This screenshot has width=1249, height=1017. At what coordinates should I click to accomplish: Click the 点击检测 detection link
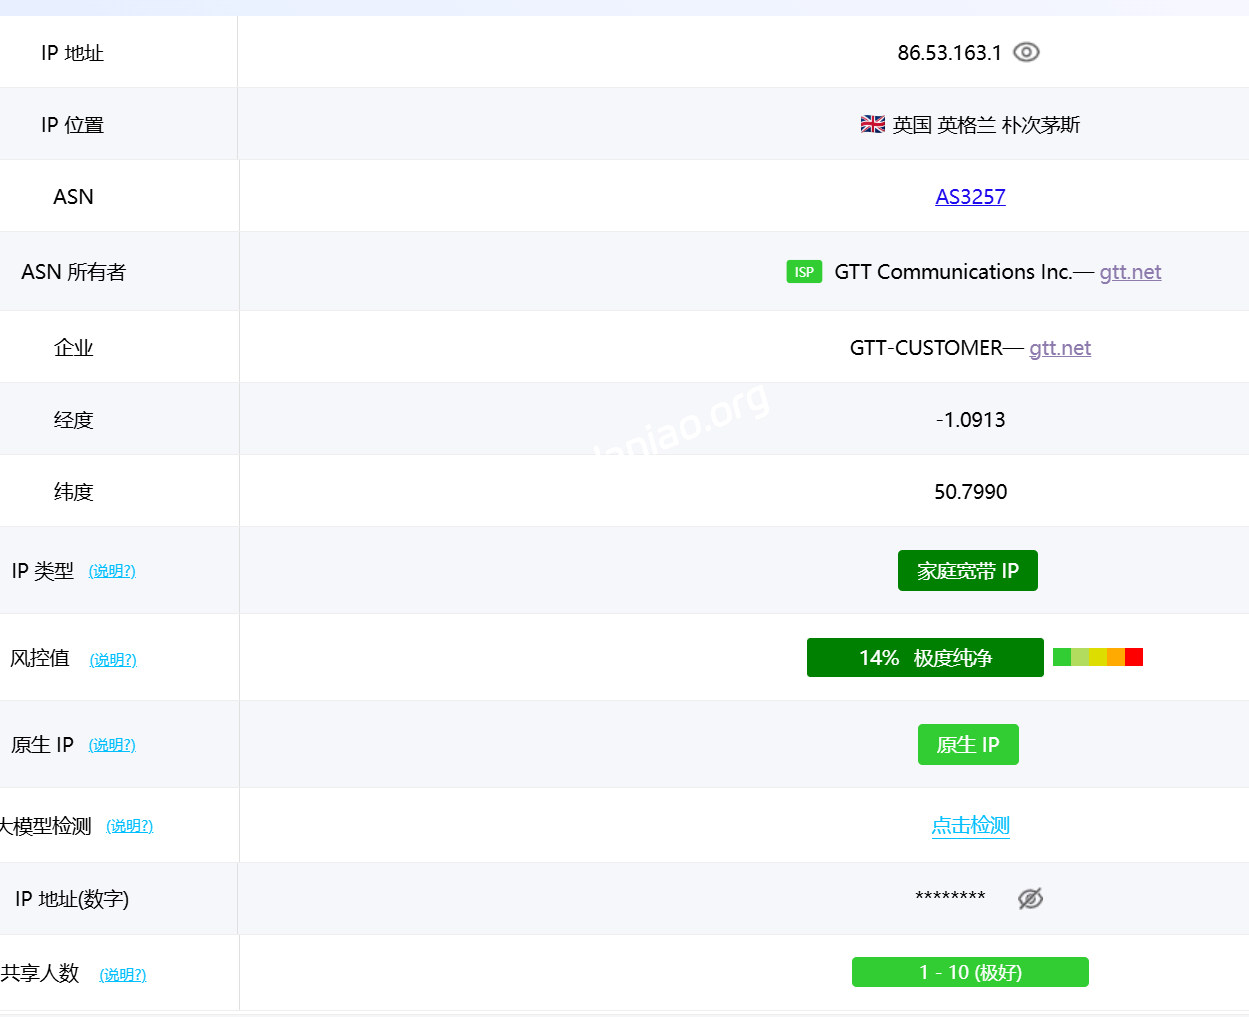point(970,826)
